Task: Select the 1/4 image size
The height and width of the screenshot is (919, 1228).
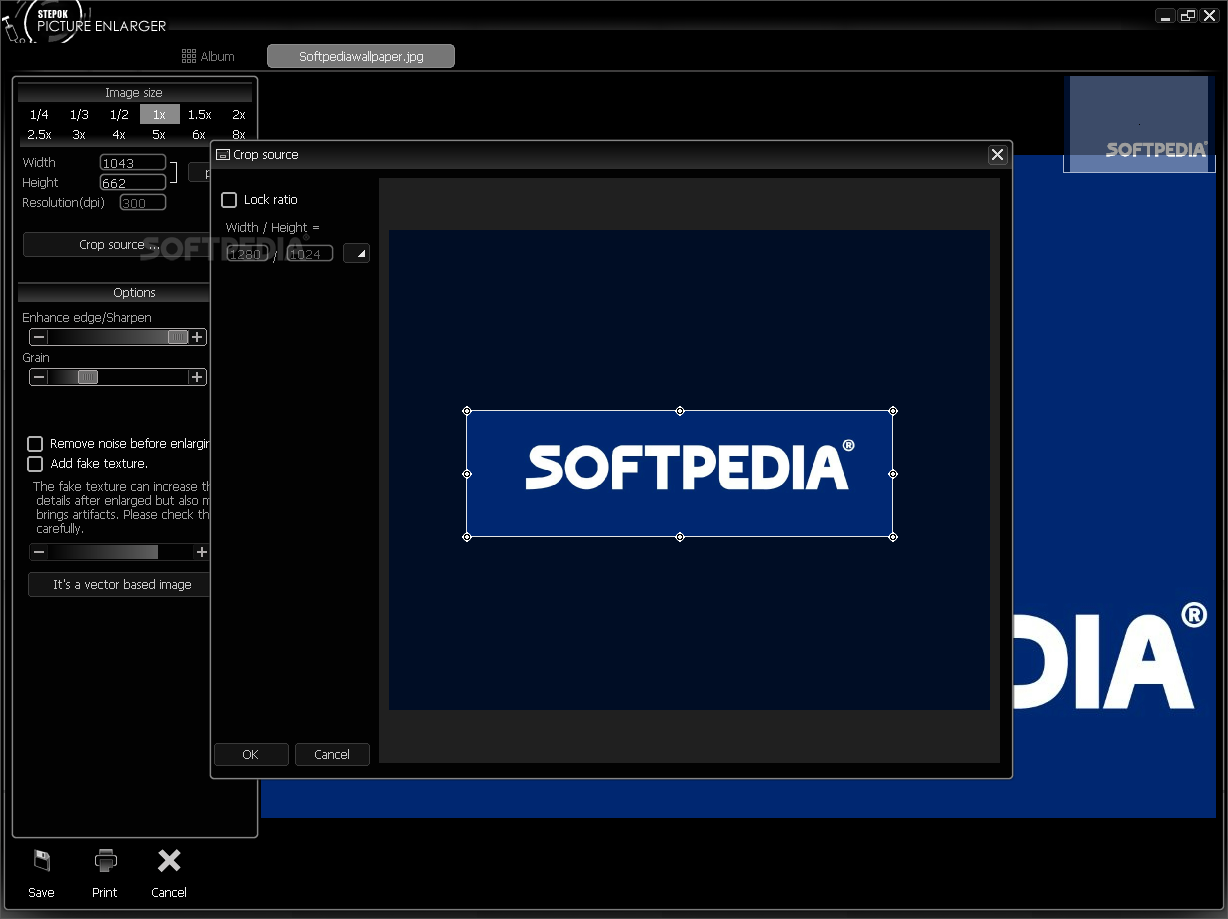Action: click(x=40, y=114)
